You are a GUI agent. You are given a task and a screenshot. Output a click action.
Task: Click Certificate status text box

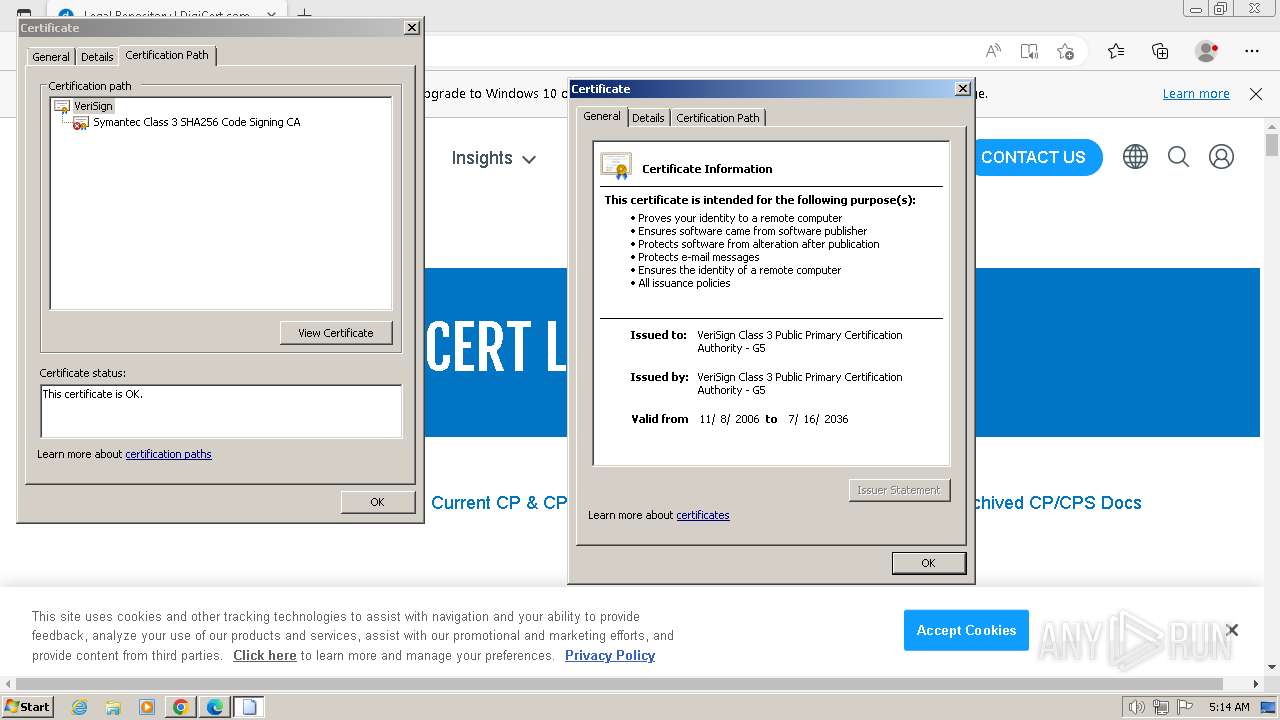point(220,411)
